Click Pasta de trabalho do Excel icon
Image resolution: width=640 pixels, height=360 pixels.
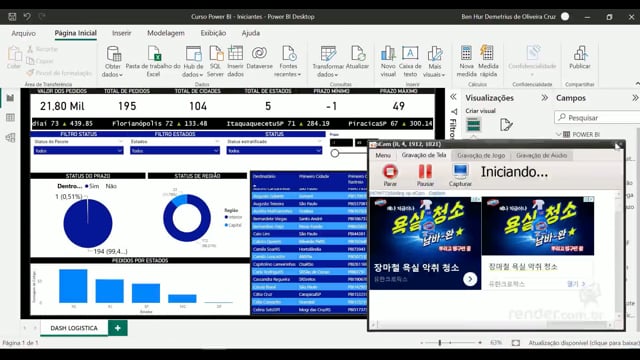tap(154, 54)
